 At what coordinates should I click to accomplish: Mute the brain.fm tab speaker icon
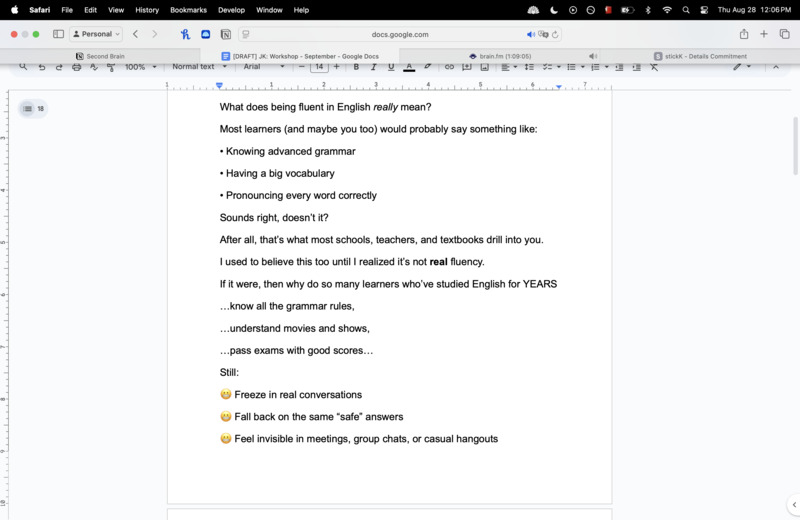(592, 56)
